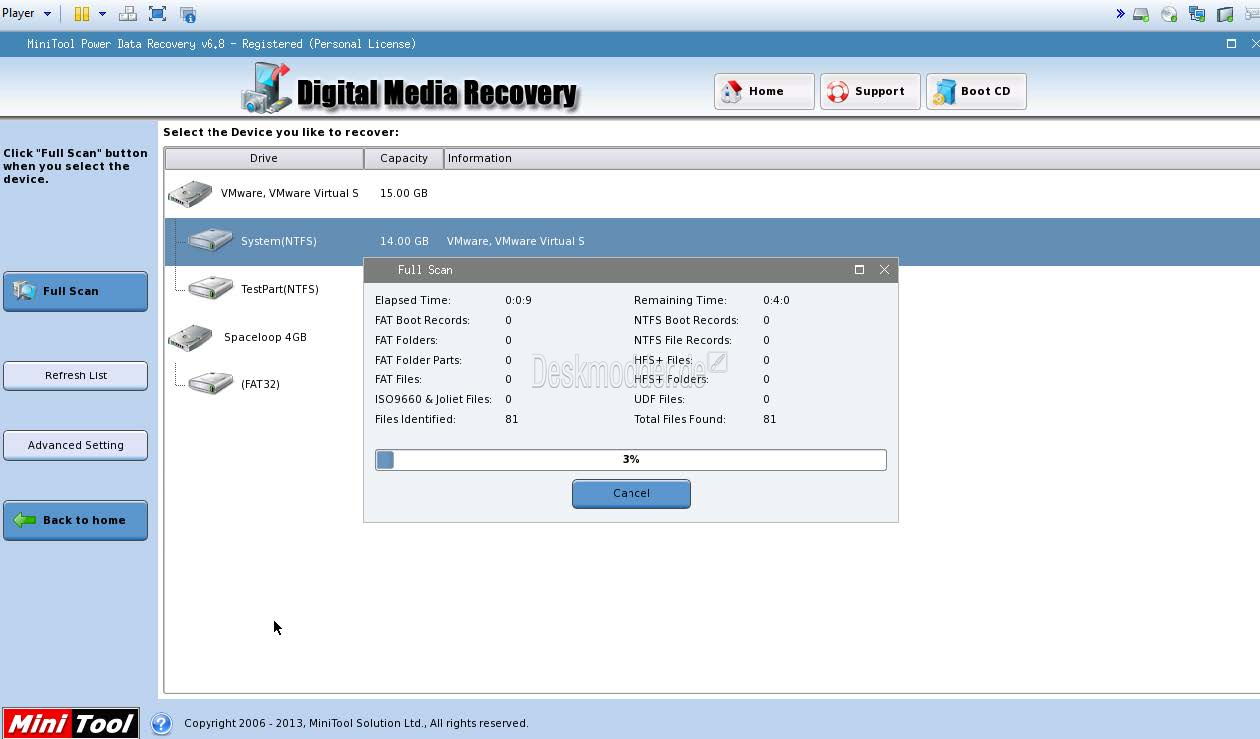This screenshot has height=739, width=1260.
Task: Go Back to home
Action: [x=75, y=520]
